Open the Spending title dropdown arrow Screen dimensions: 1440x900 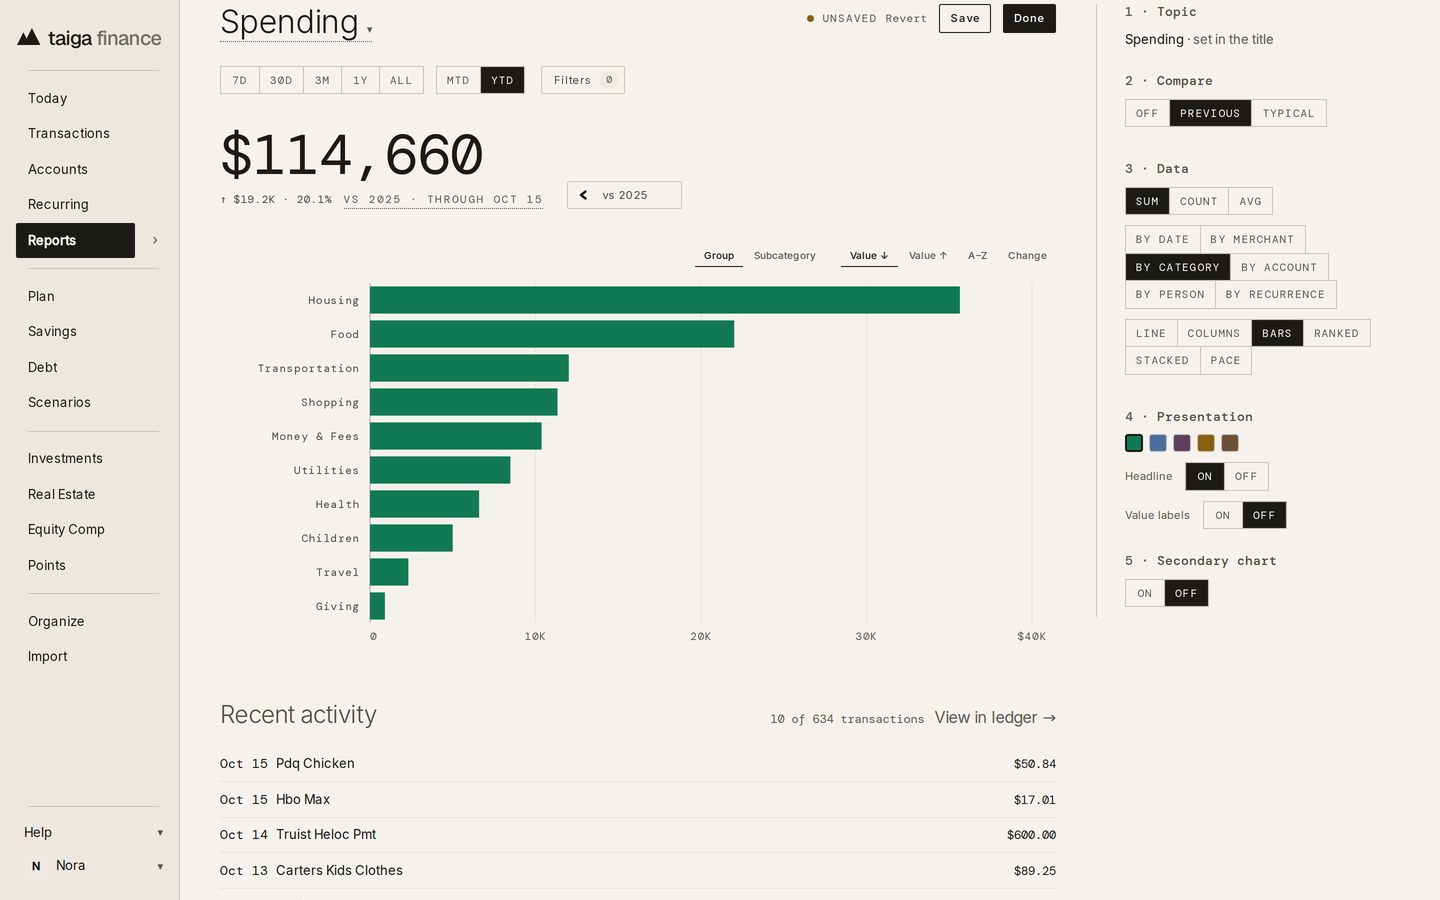pyautogui.click(x=370, y=30)
